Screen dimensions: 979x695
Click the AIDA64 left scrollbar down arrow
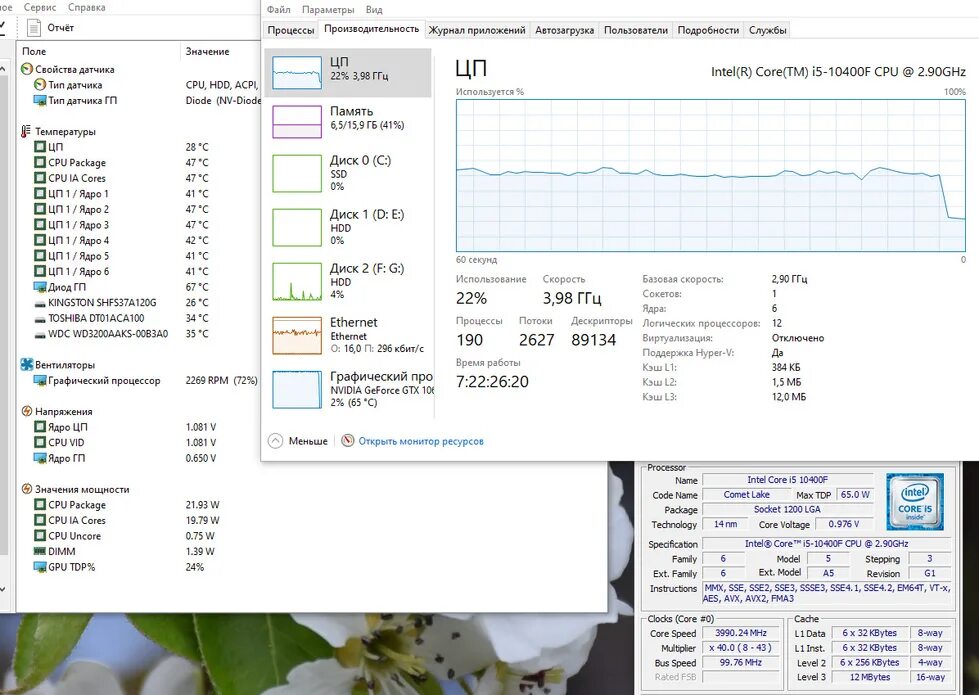point(3,589)
